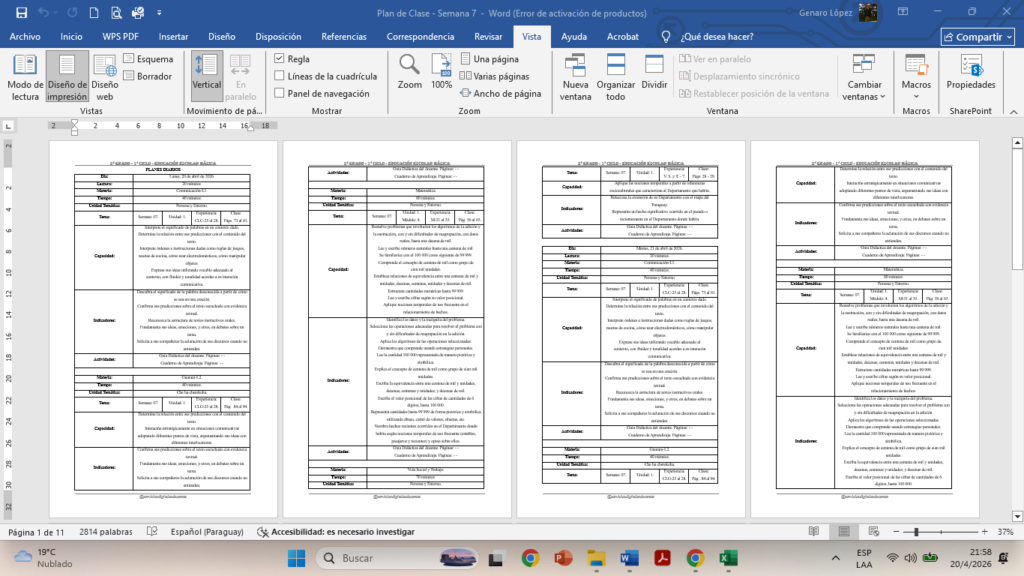Select Diseño de impresión view

[67, 78]
